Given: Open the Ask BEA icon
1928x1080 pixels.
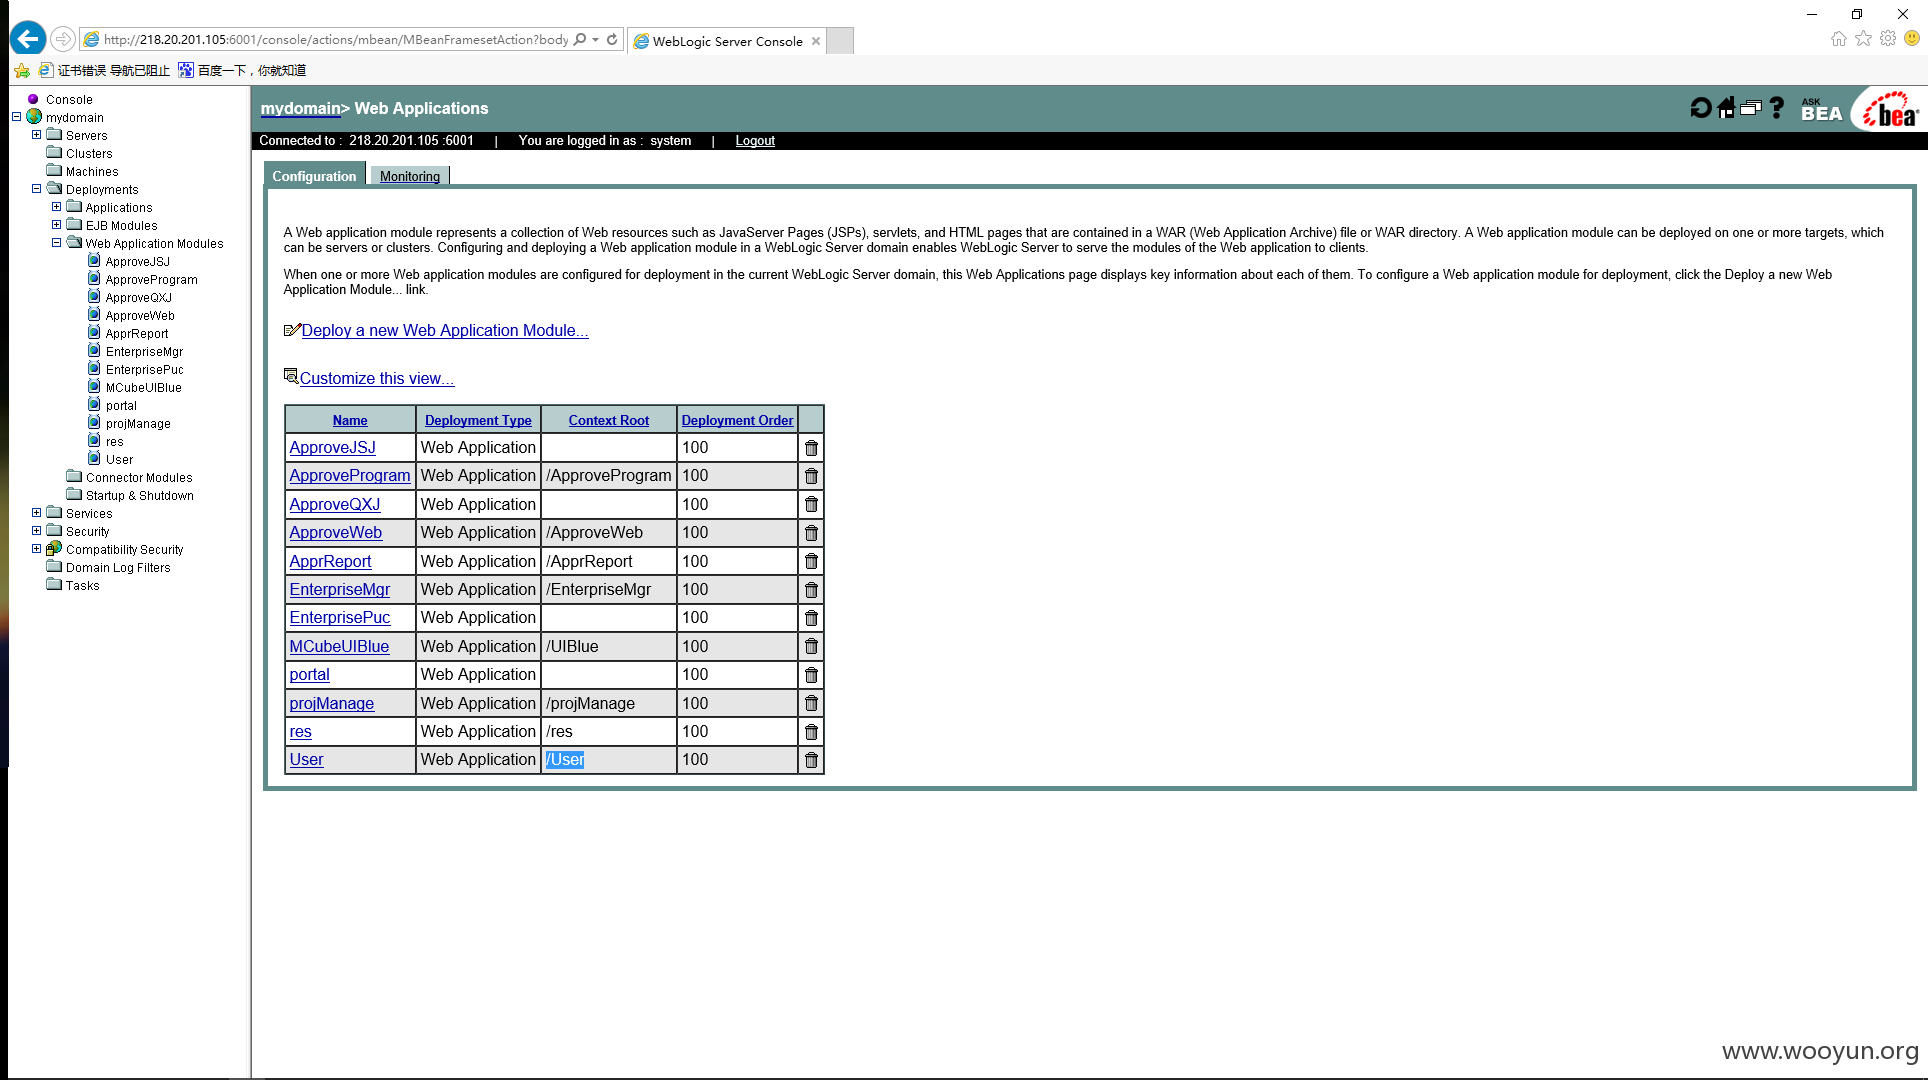Looking at the screenshot, I should pyautogui.click(x=1821, y=109).
